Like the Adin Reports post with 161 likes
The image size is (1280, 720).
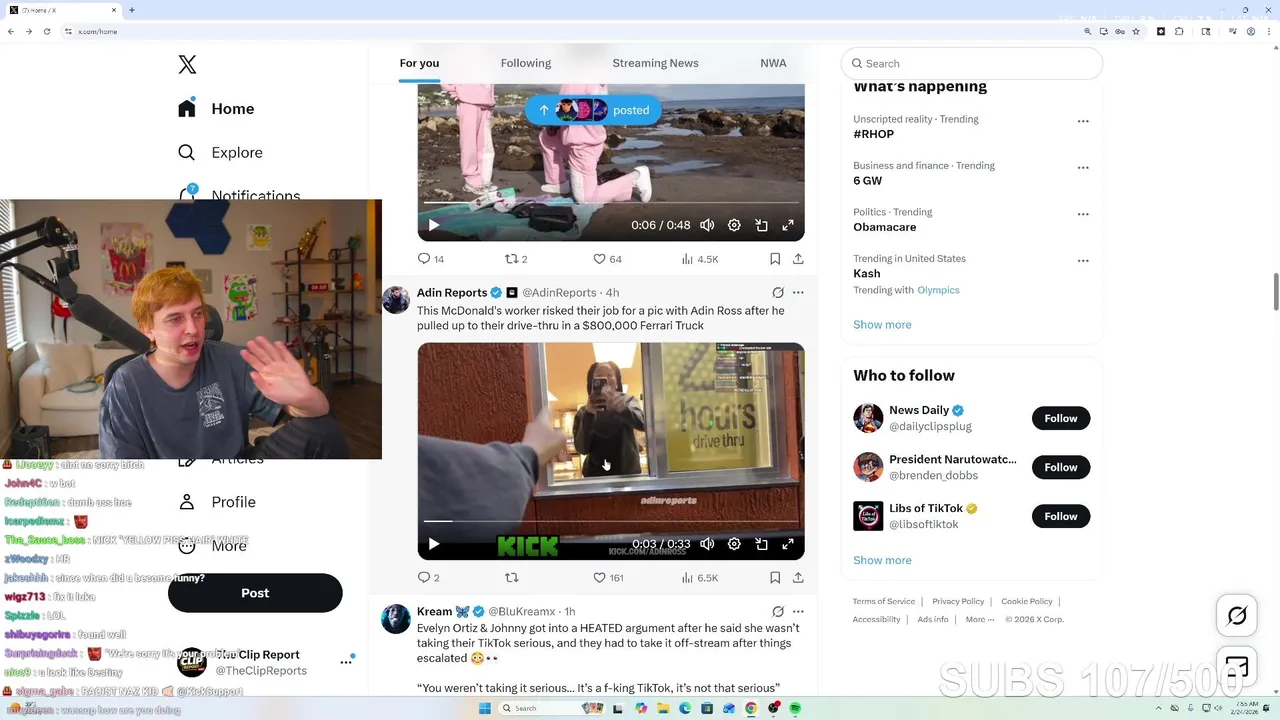608,578
